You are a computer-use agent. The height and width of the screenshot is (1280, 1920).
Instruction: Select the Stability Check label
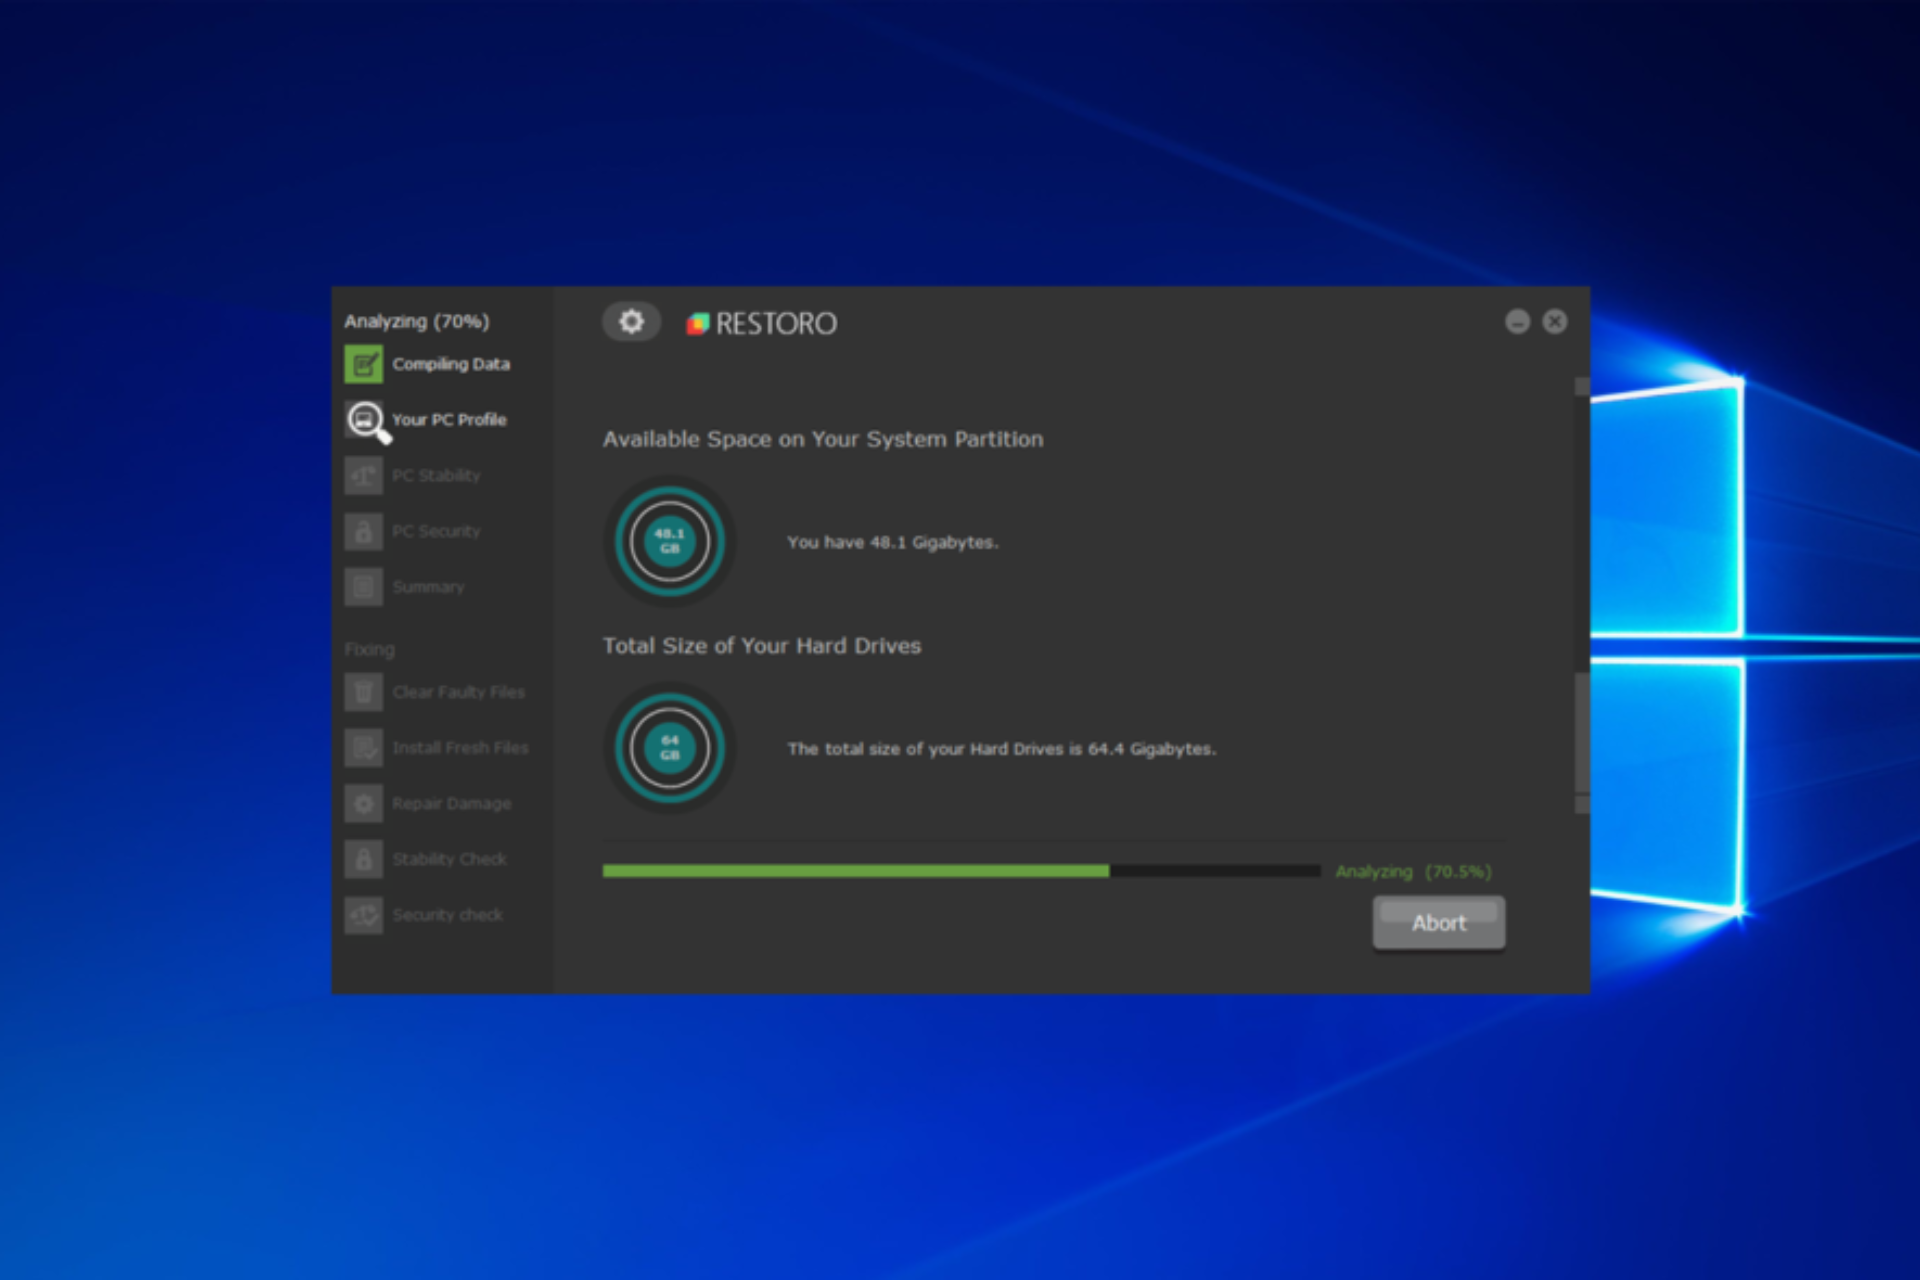pos(449,859)
